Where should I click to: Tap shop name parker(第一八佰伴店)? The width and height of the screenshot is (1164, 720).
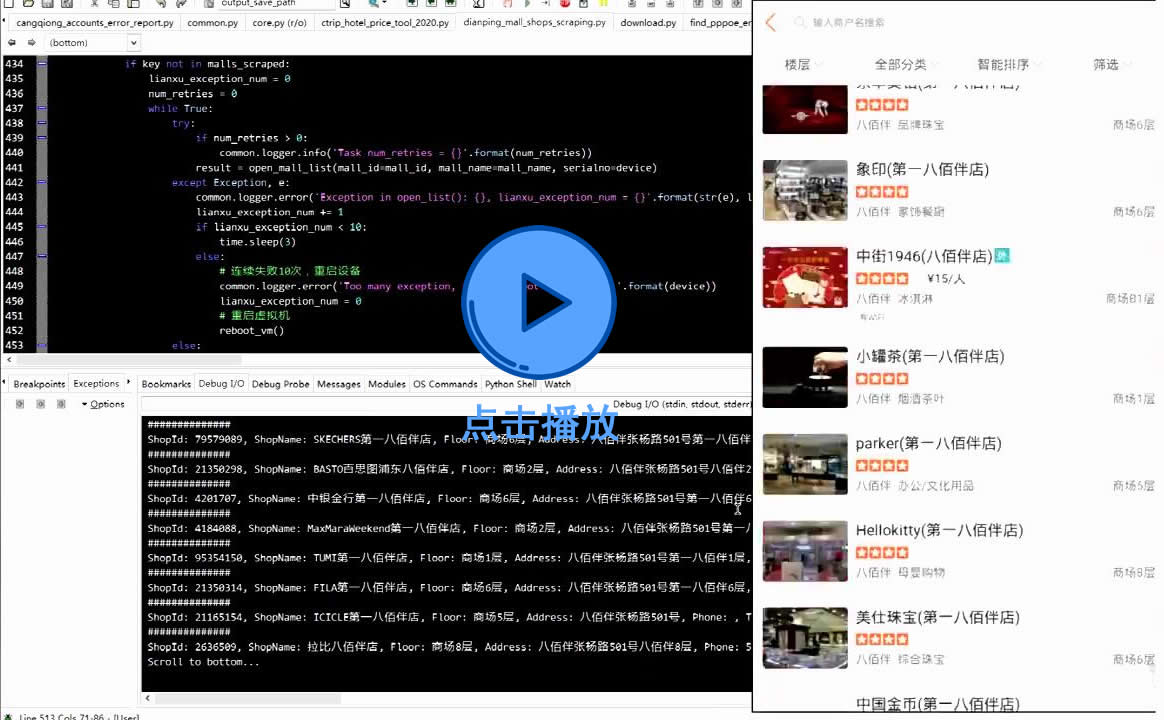[929, 443]
